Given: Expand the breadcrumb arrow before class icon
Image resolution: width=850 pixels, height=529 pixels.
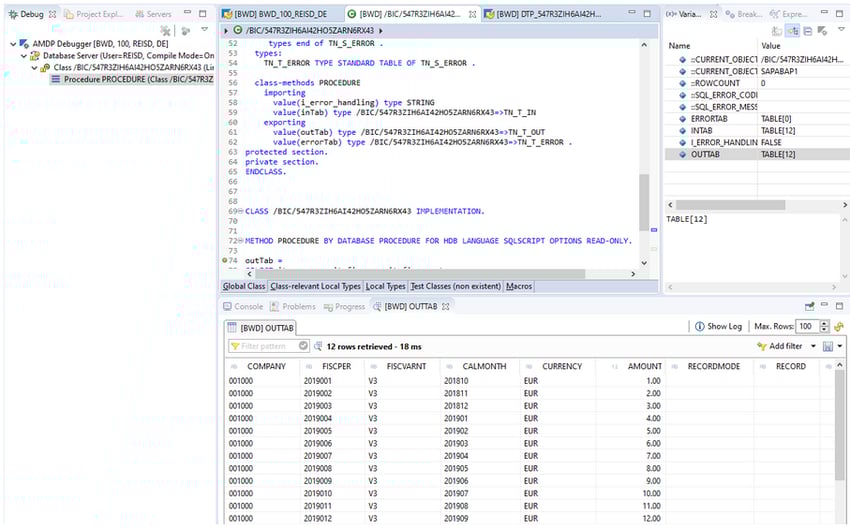Looking at the screenshot, I should 227,31.
